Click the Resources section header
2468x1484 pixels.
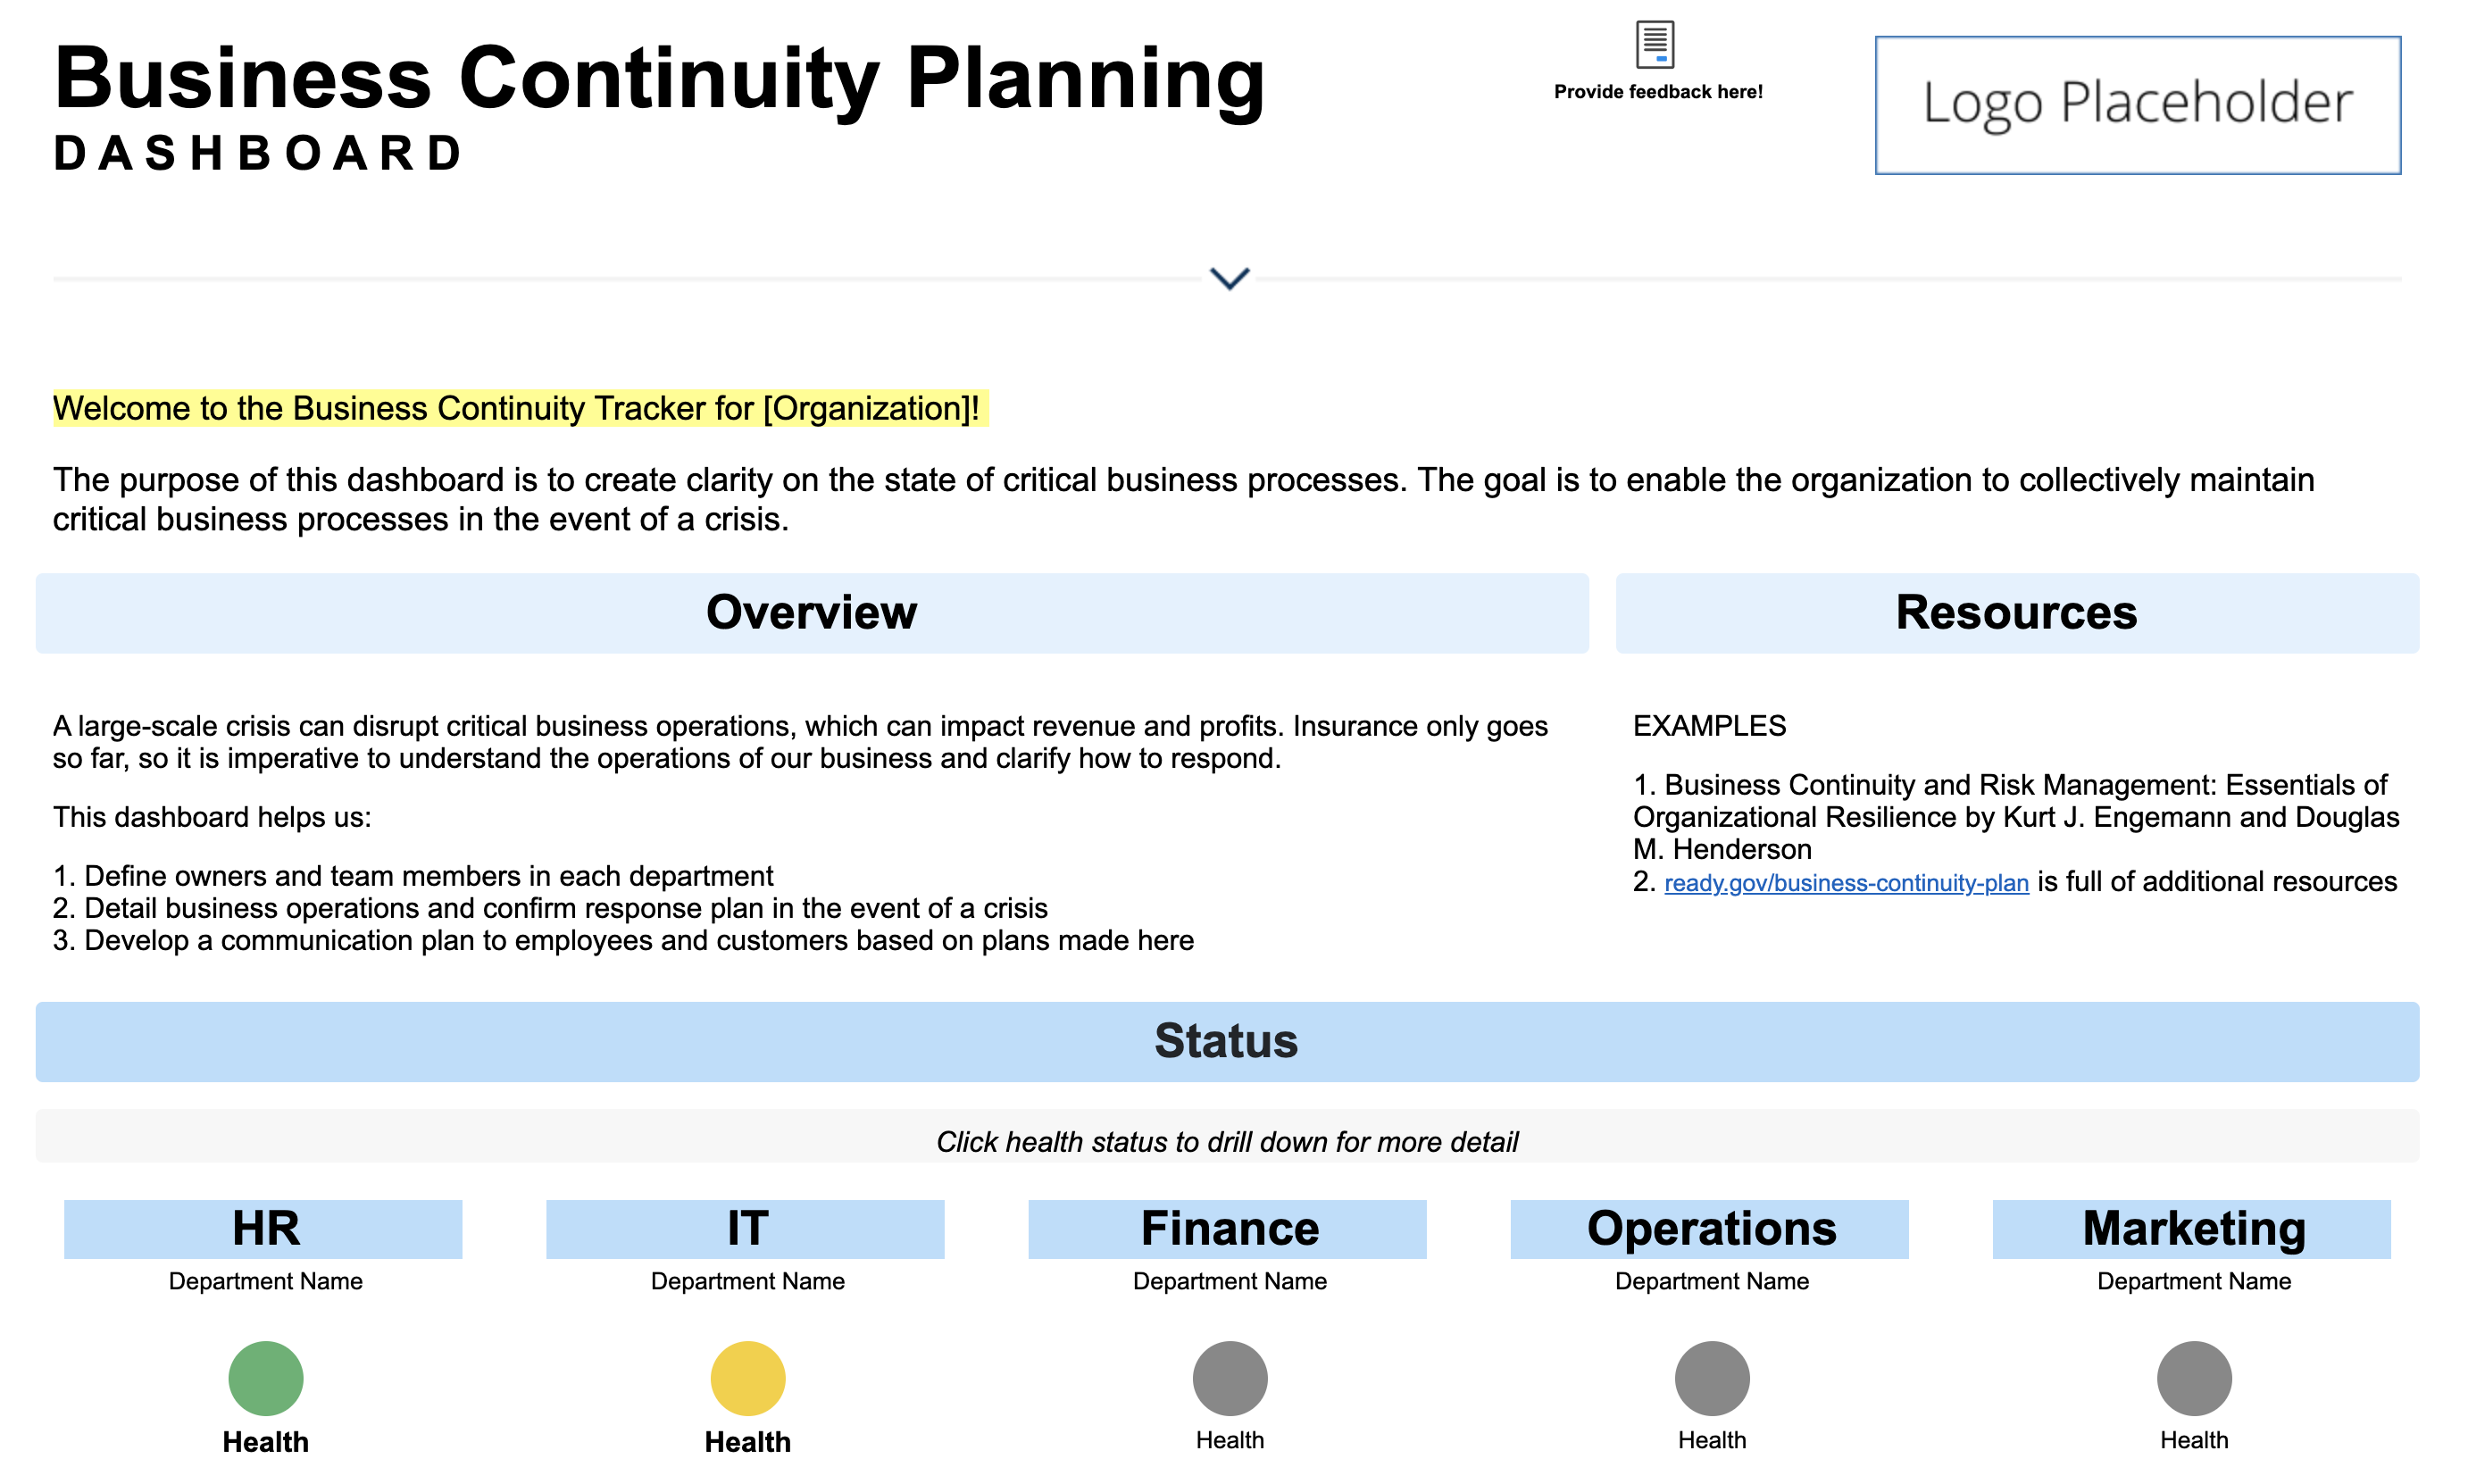pyautogui.click(x=2016, y=613)
